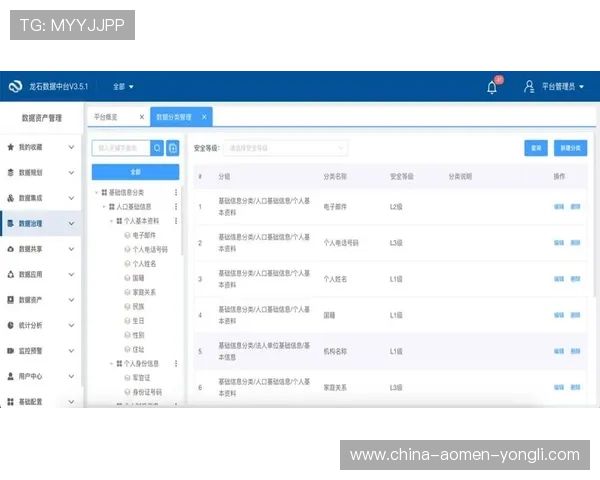Screen dimensions: 600x480
Task: Click the 数据治理 sidebar icon
Action: (11, 224)
